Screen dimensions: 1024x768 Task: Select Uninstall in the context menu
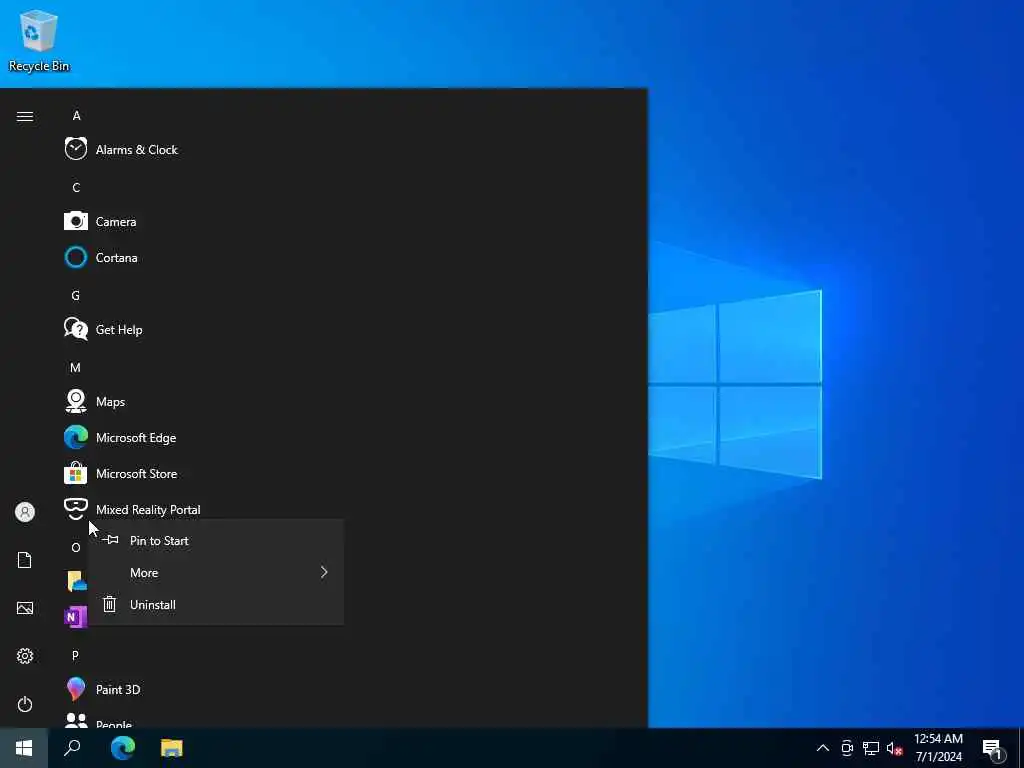(x=216, y=605)
